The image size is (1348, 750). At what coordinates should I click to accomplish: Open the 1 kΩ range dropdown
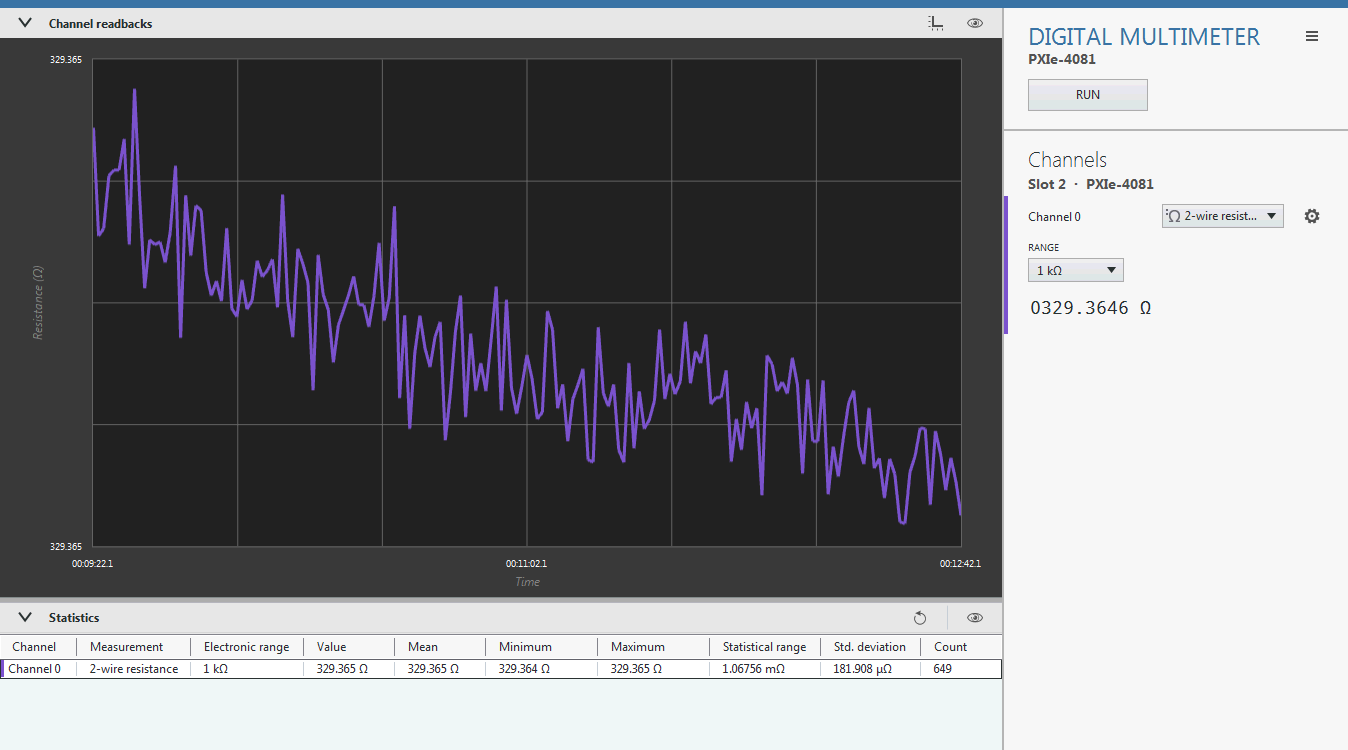tap(1075, 270)
